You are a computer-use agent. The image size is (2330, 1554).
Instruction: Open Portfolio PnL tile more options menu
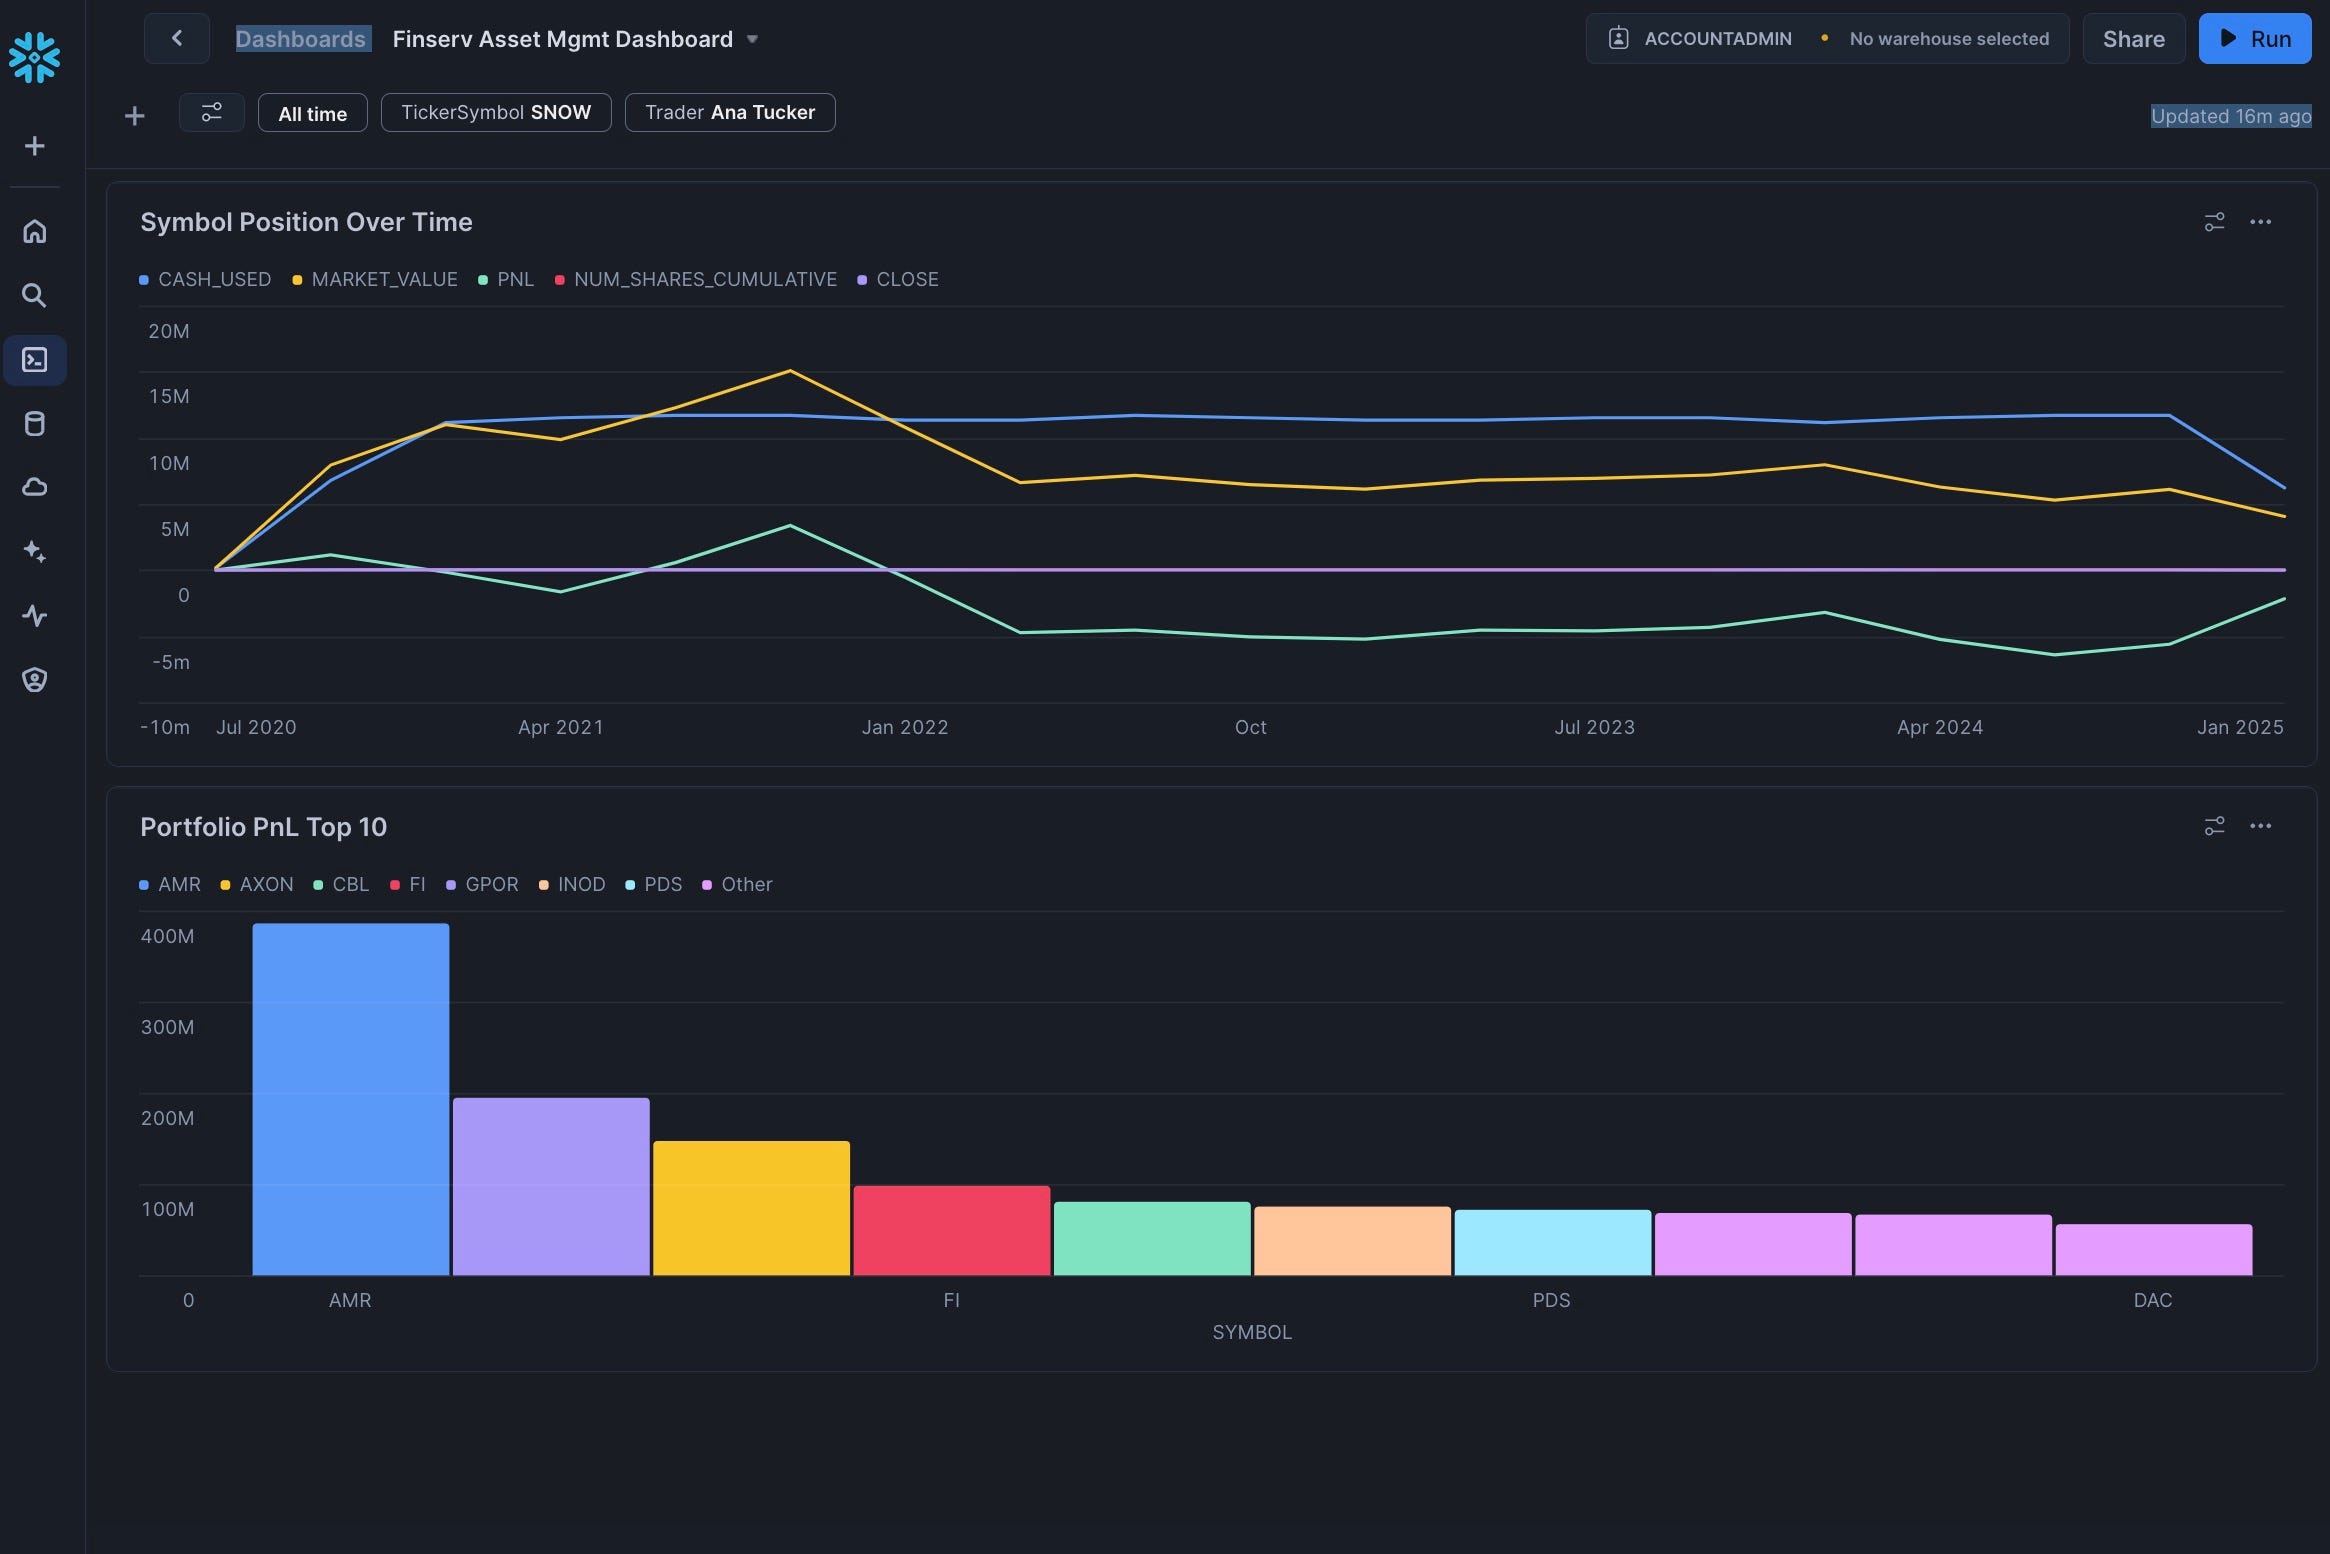2260,826
